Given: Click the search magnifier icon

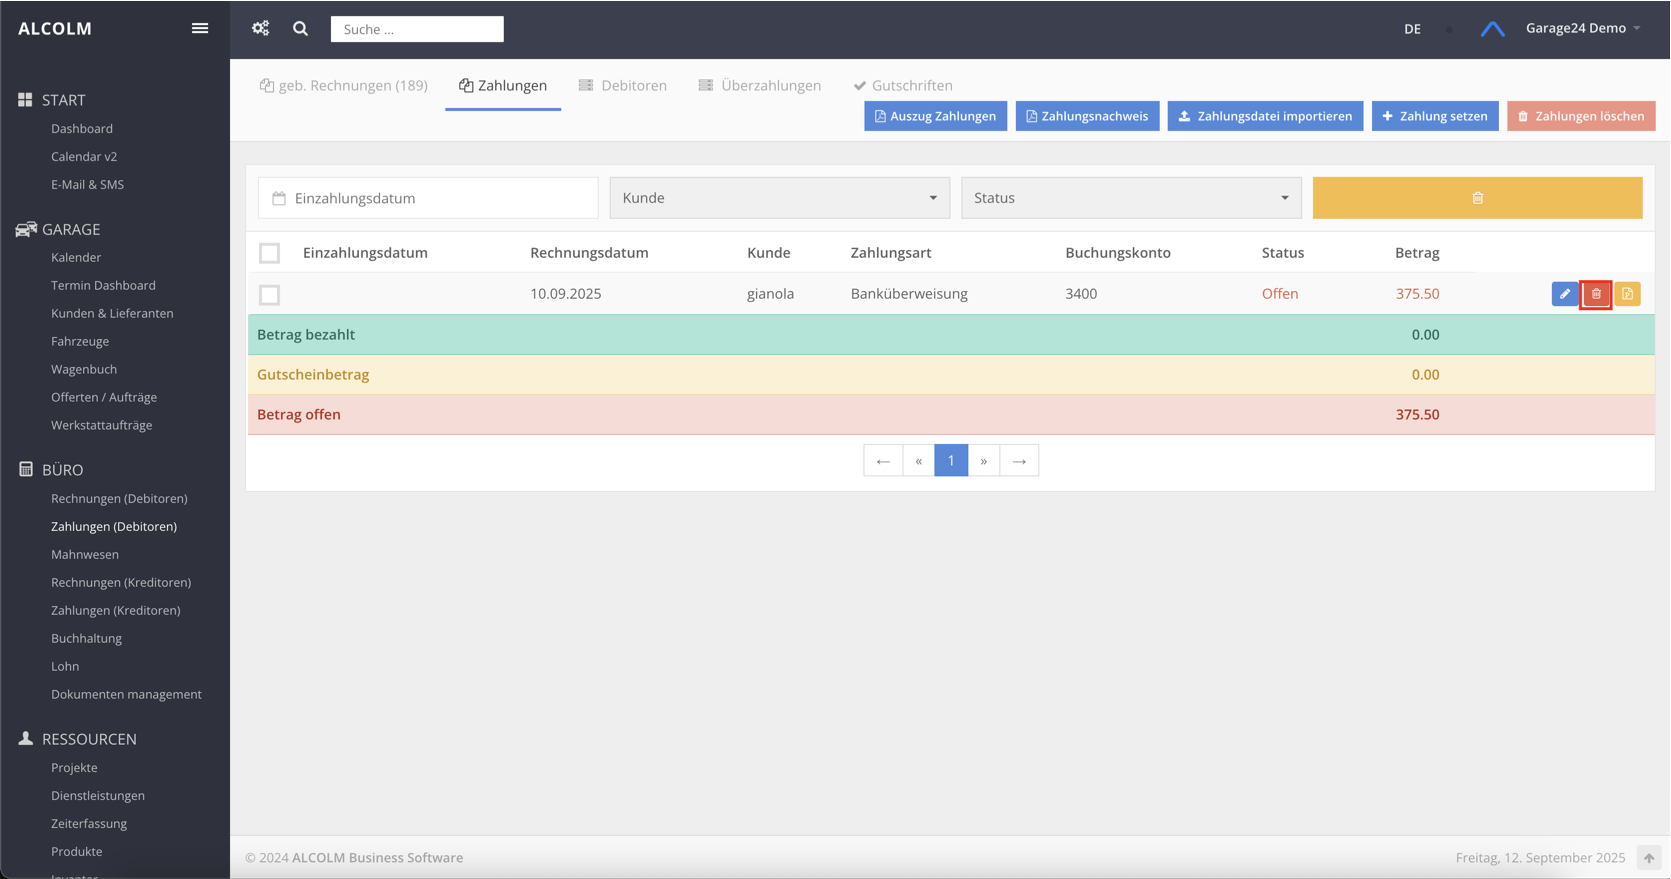Looking at the screenshot, I should pos(300,29).
